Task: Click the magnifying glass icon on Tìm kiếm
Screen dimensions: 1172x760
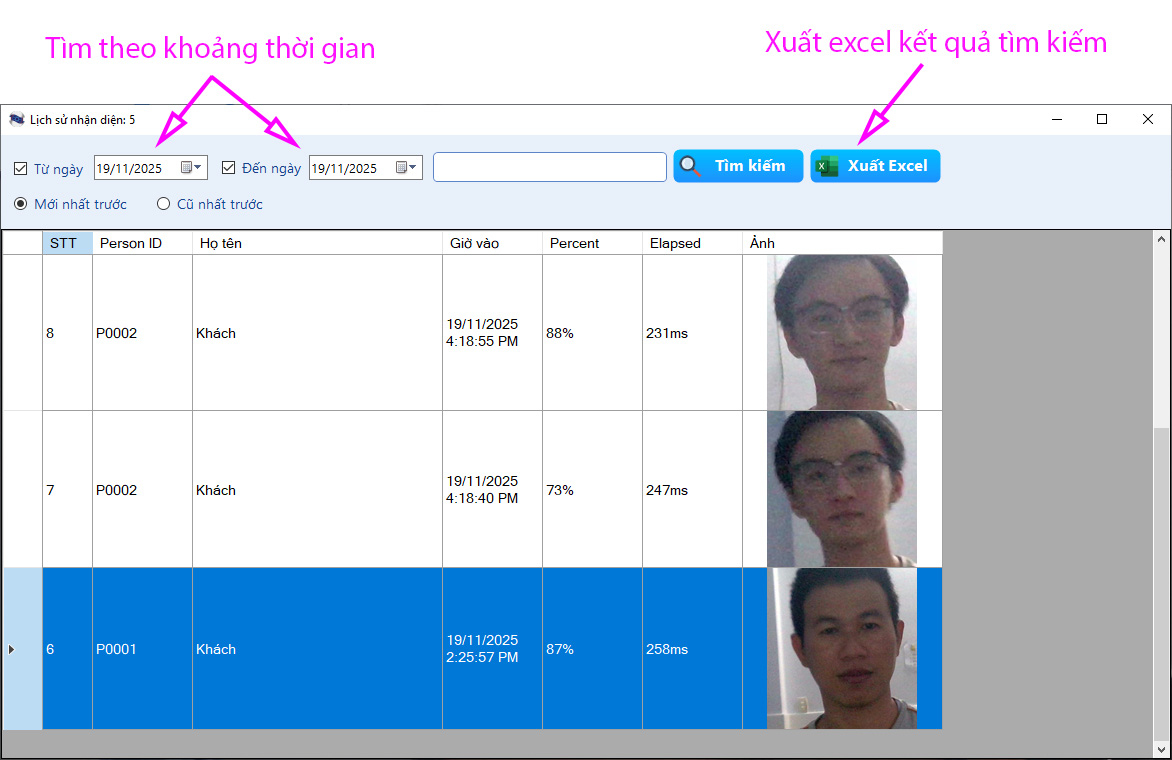Action: point(691,166)
